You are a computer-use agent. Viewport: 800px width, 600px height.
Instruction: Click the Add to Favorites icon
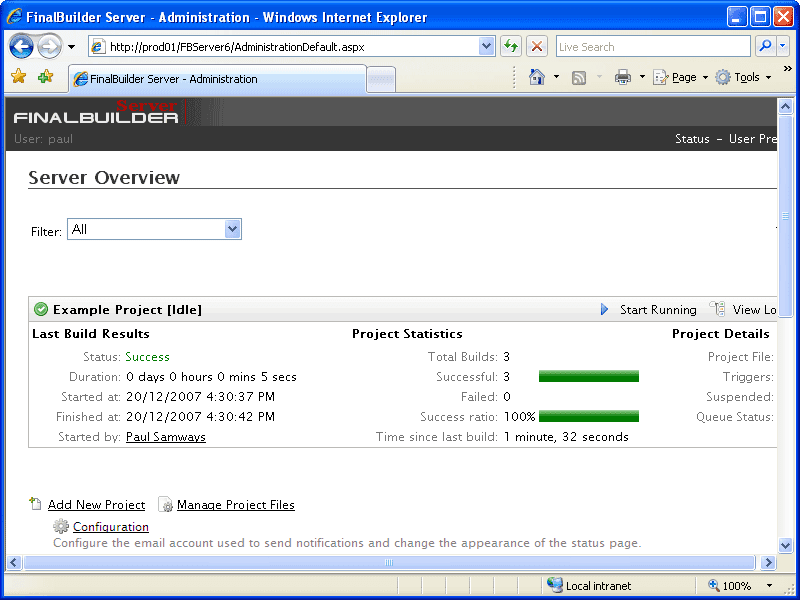45,77
